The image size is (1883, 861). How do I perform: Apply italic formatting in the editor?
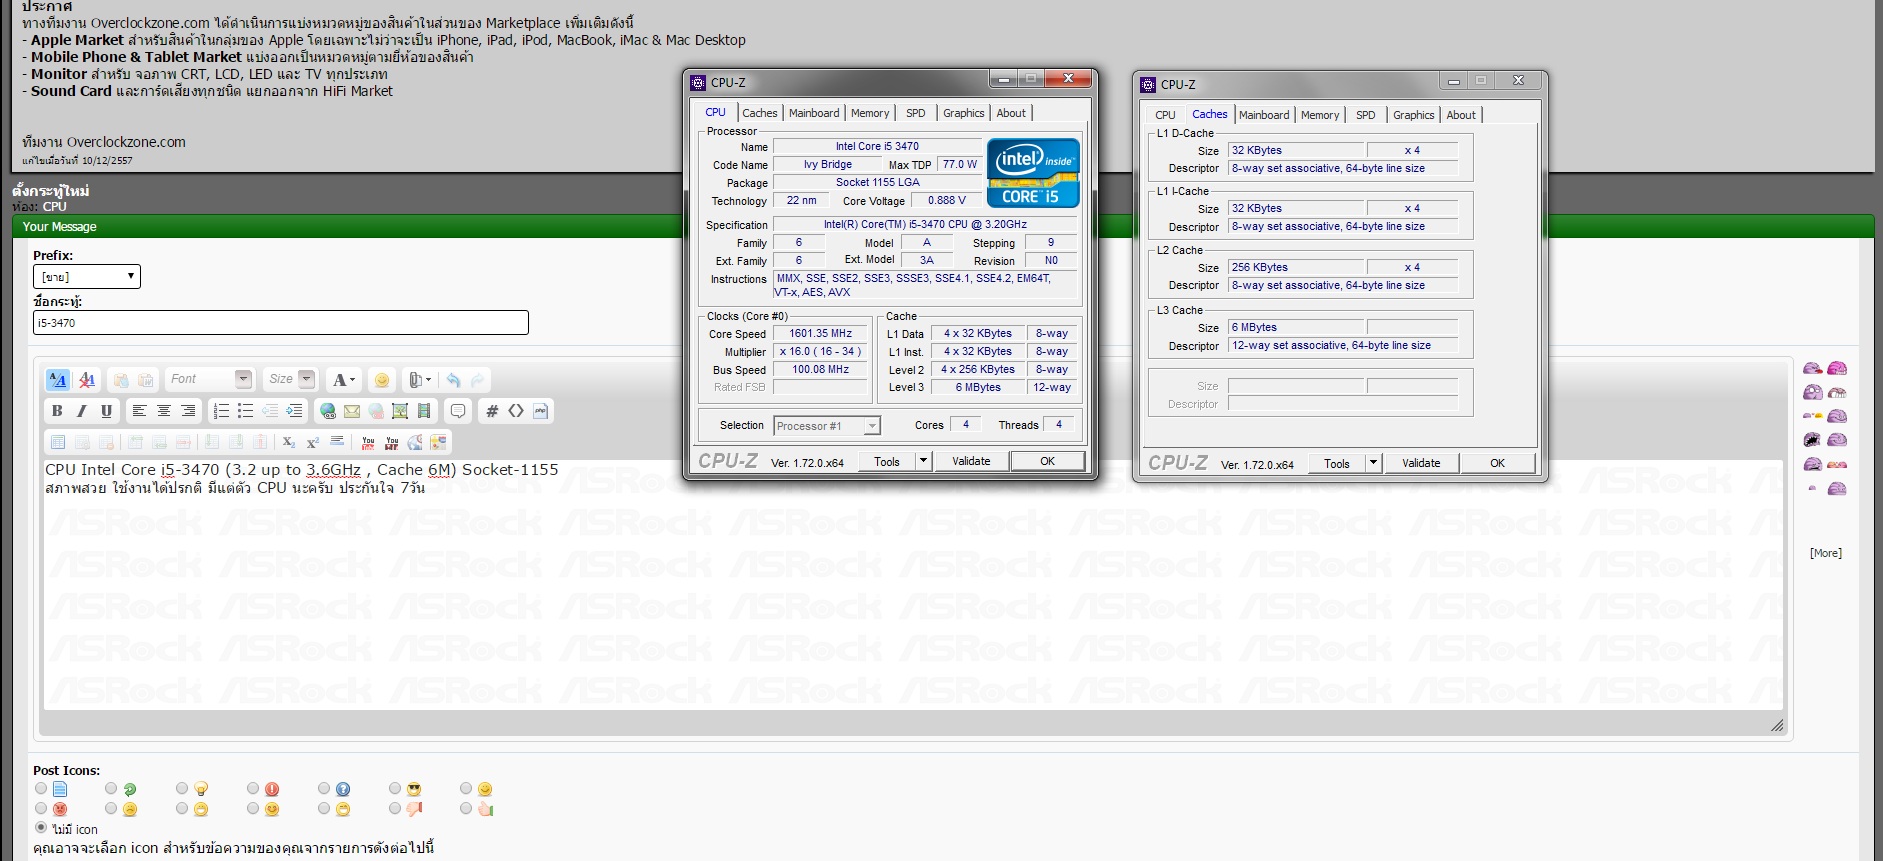[x=82, y=411]
